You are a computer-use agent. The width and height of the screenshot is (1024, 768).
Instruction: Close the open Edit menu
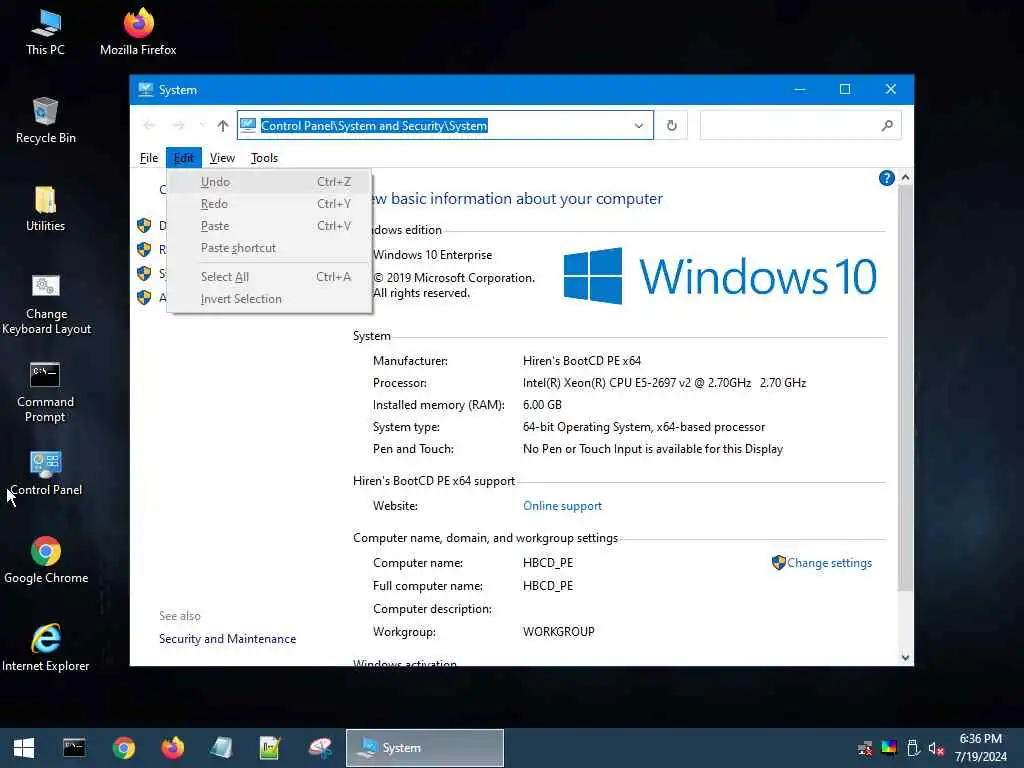point(184,157)
